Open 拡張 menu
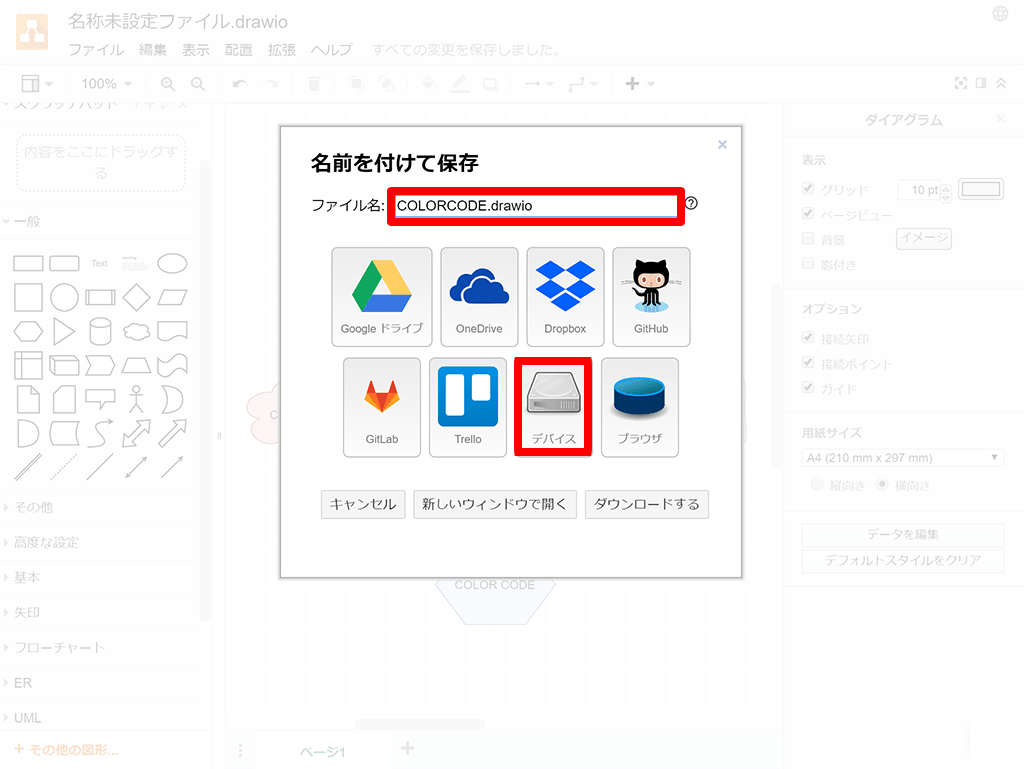 pos(281,50)
